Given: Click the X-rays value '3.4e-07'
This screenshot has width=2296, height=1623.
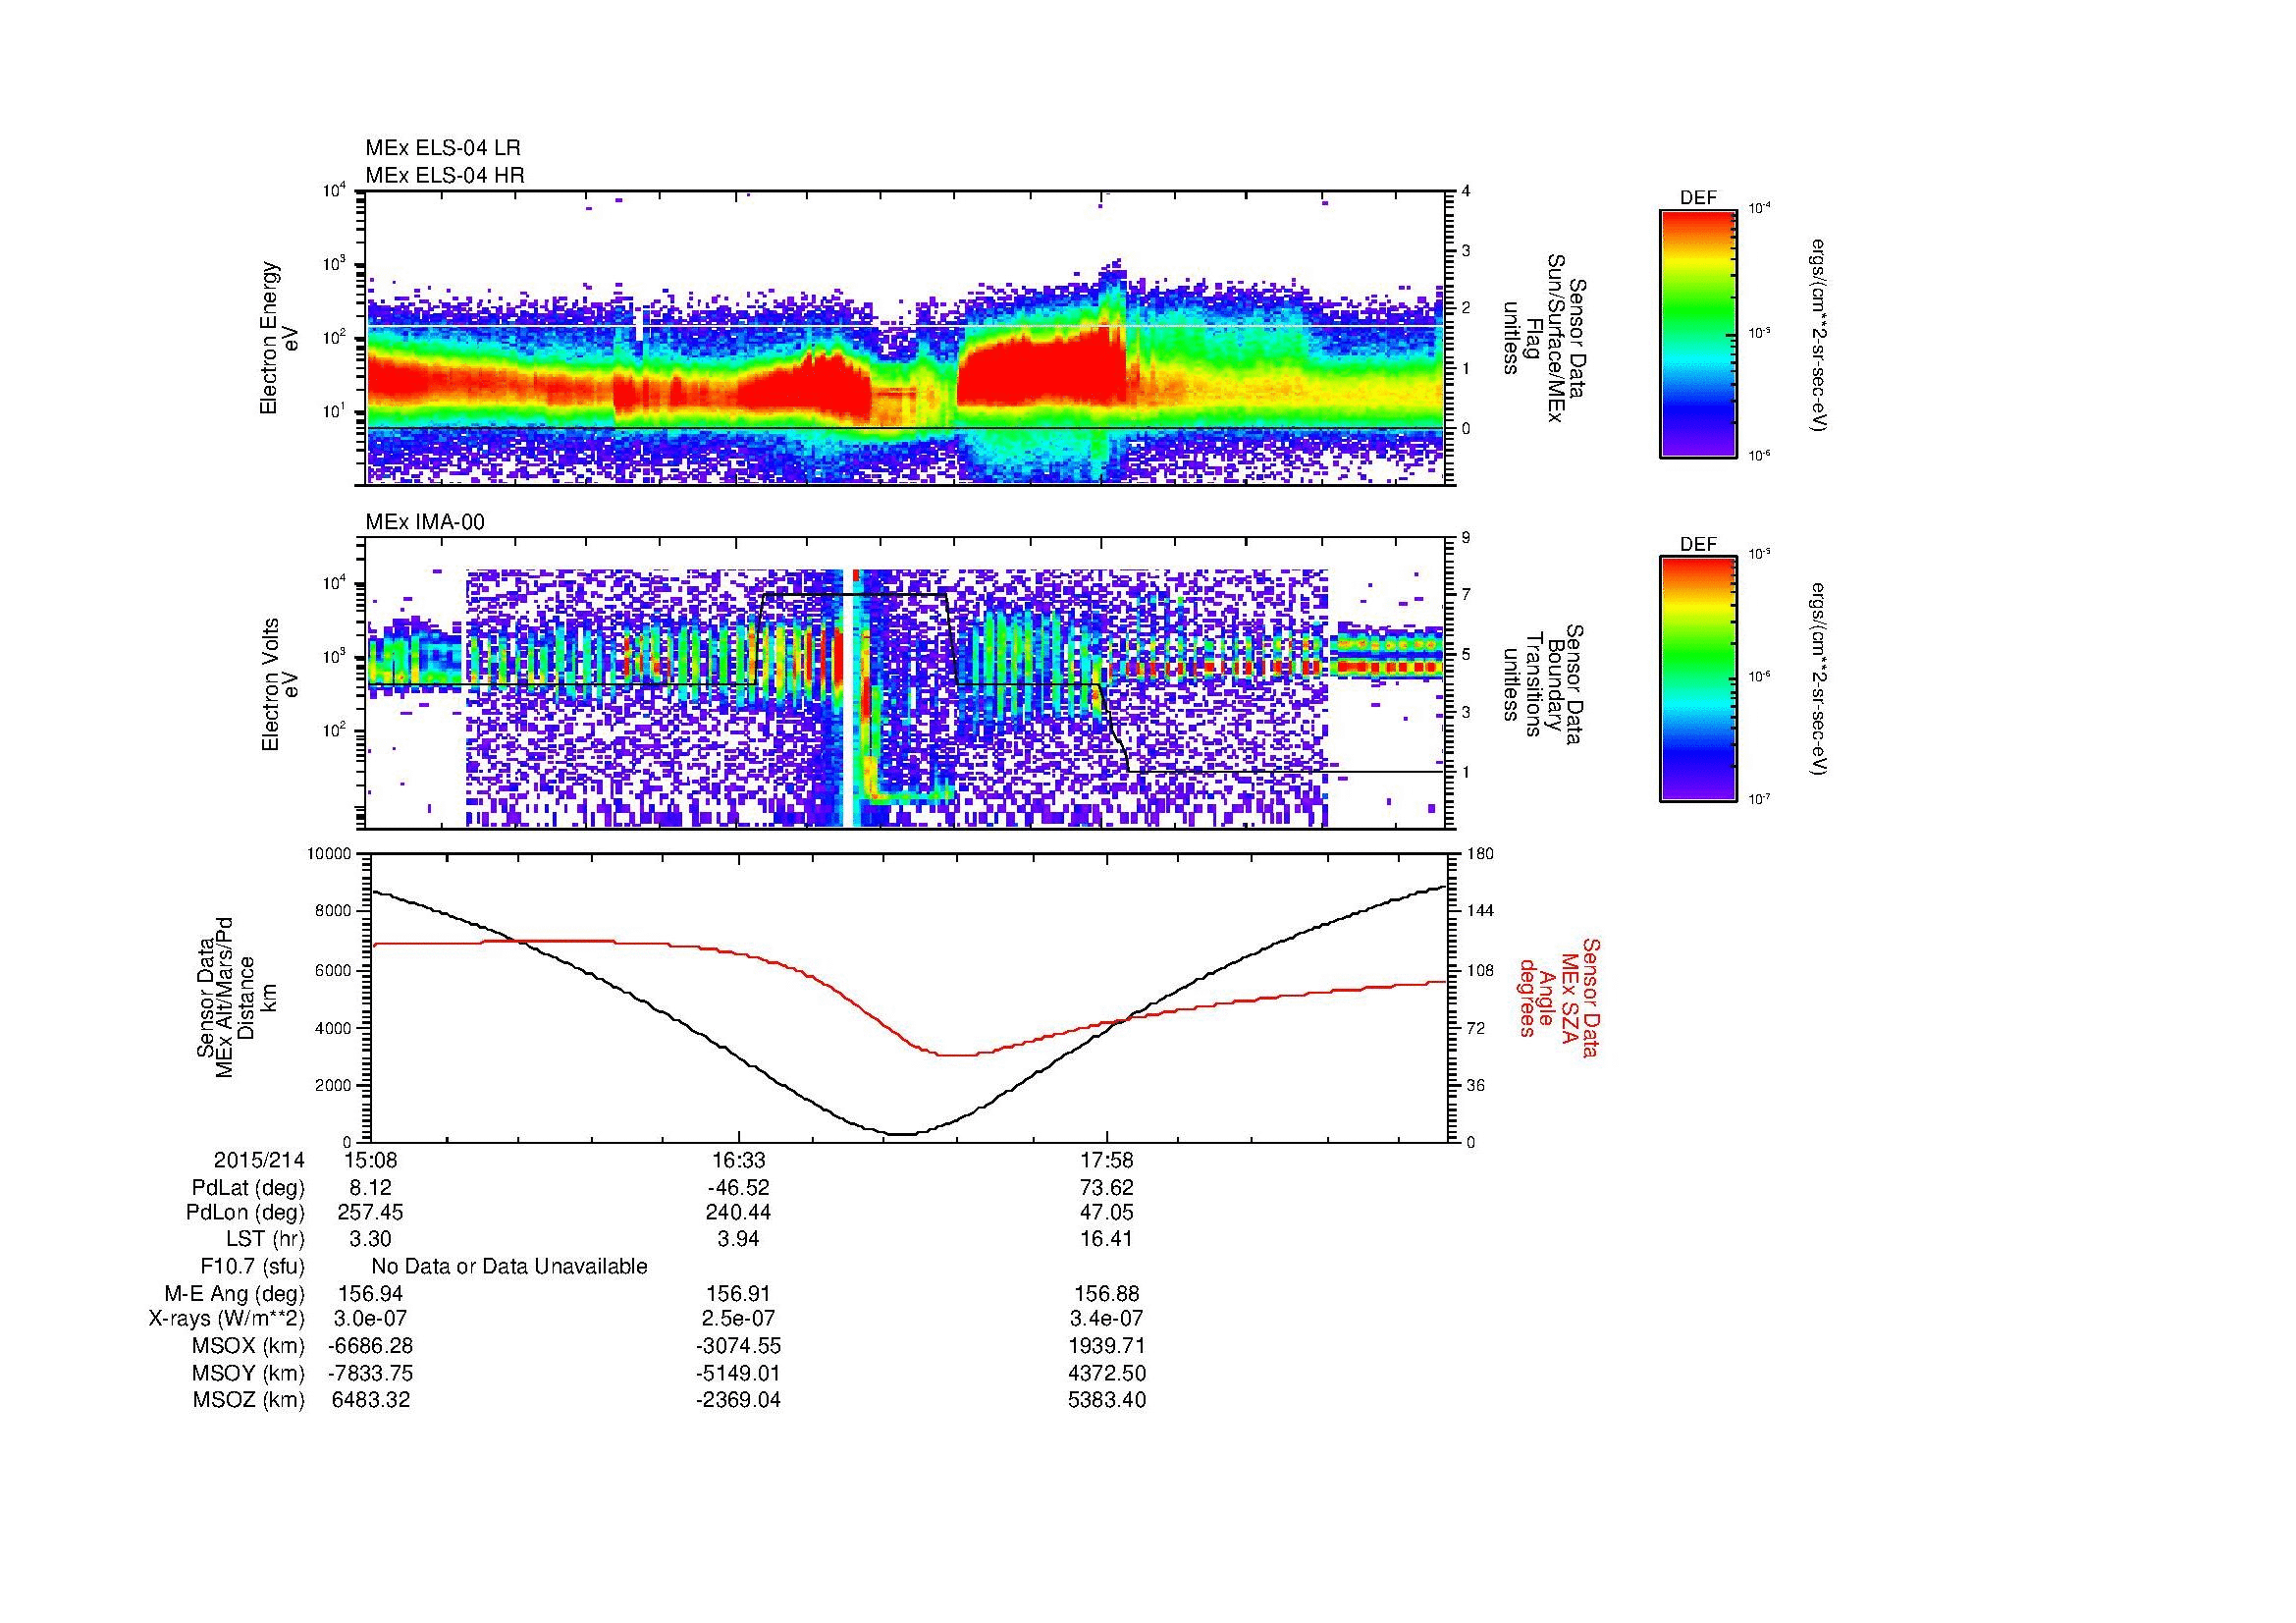Looking at the screenshot, I should click(1106, 1320).
